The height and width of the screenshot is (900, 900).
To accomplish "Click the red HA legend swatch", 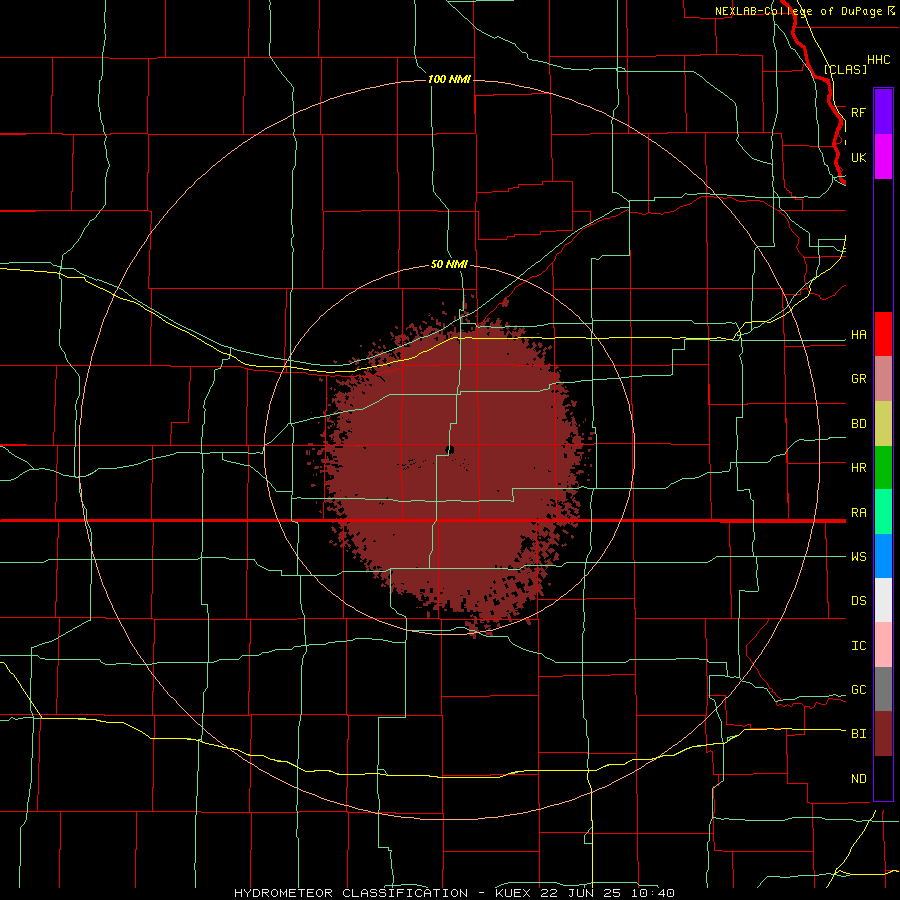I will [883, 334].
